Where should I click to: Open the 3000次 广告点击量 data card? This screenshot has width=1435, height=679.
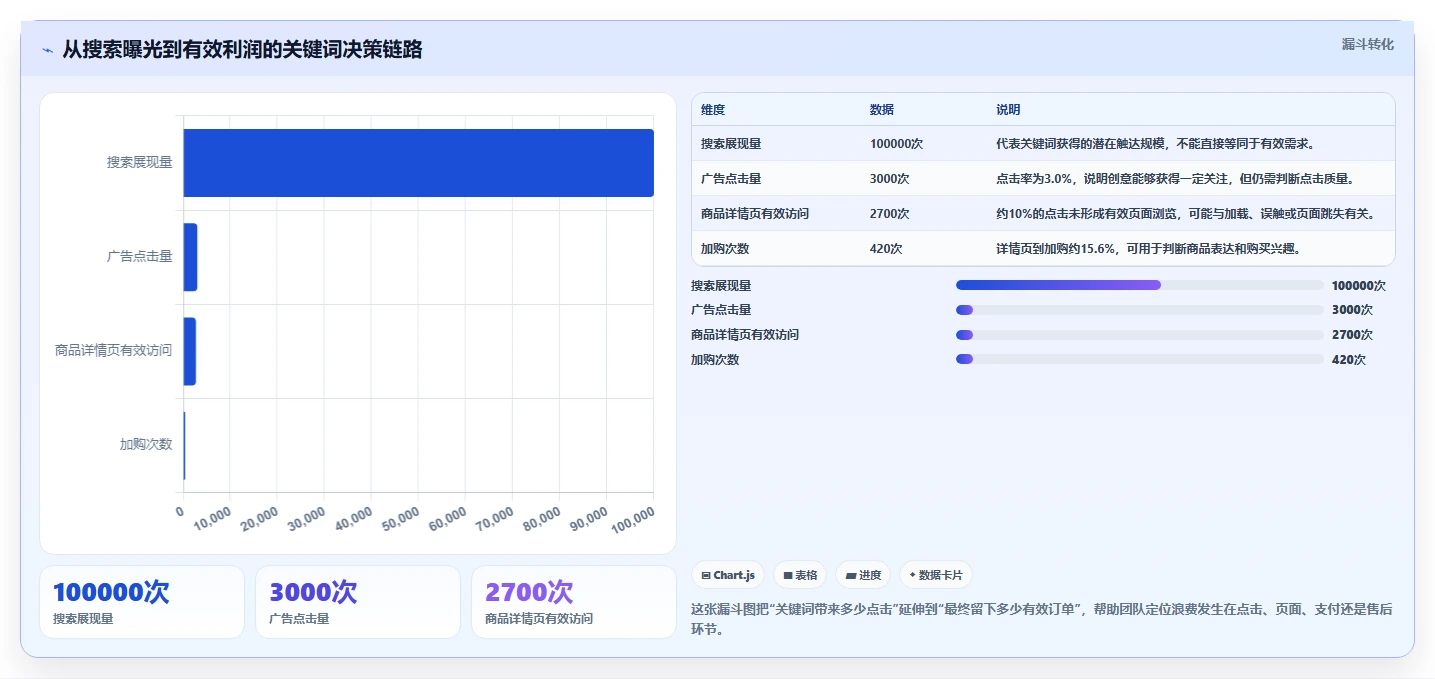358,602
